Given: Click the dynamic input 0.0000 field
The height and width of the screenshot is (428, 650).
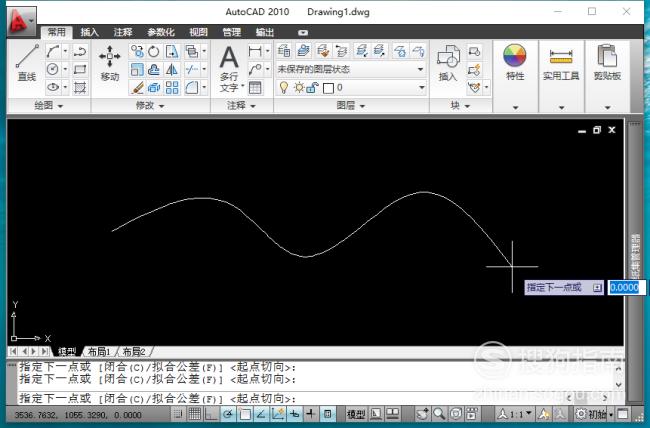Looking at the screenshot, I should coord(626,287).
